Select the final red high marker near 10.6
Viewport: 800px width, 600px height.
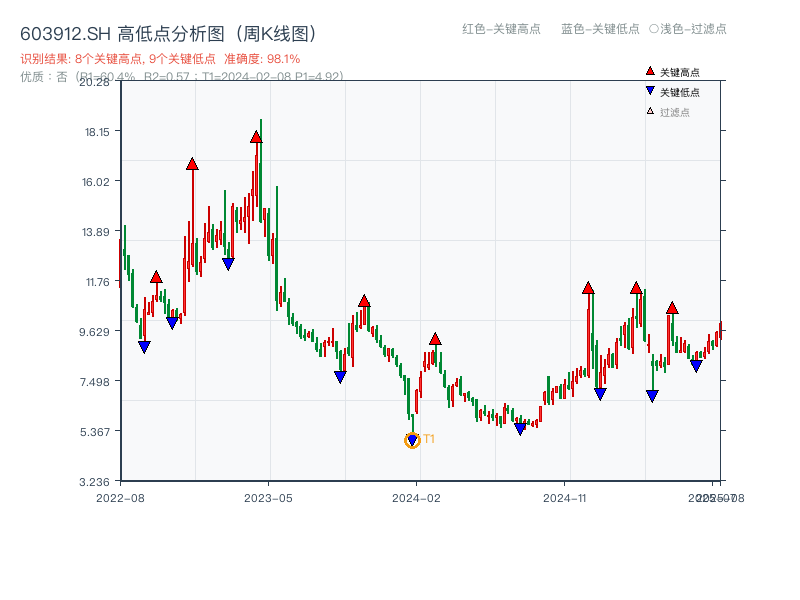point(672,308)
